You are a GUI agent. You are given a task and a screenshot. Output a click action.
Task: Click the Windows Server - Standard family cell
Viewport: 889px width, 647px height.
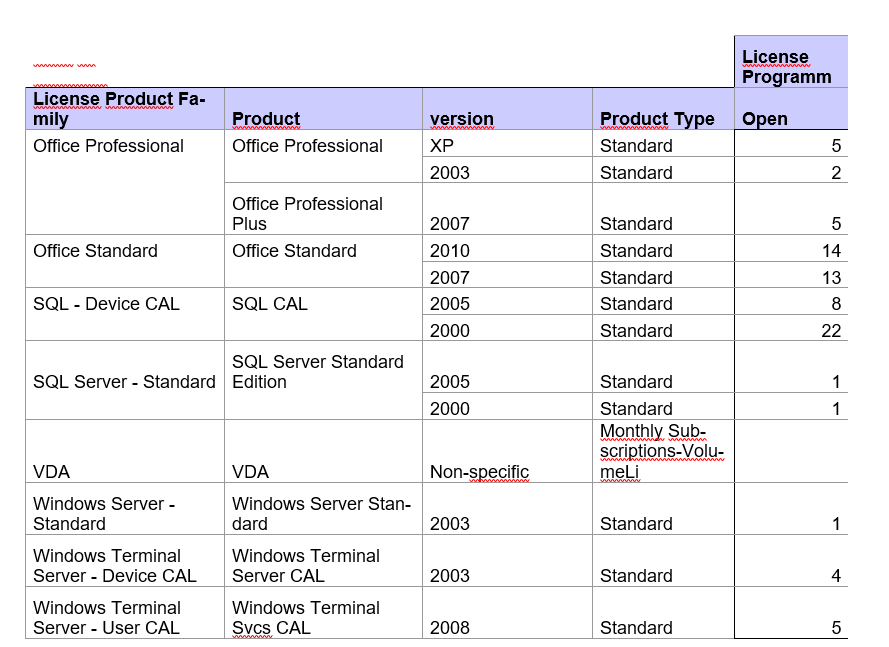coord(125,509)
